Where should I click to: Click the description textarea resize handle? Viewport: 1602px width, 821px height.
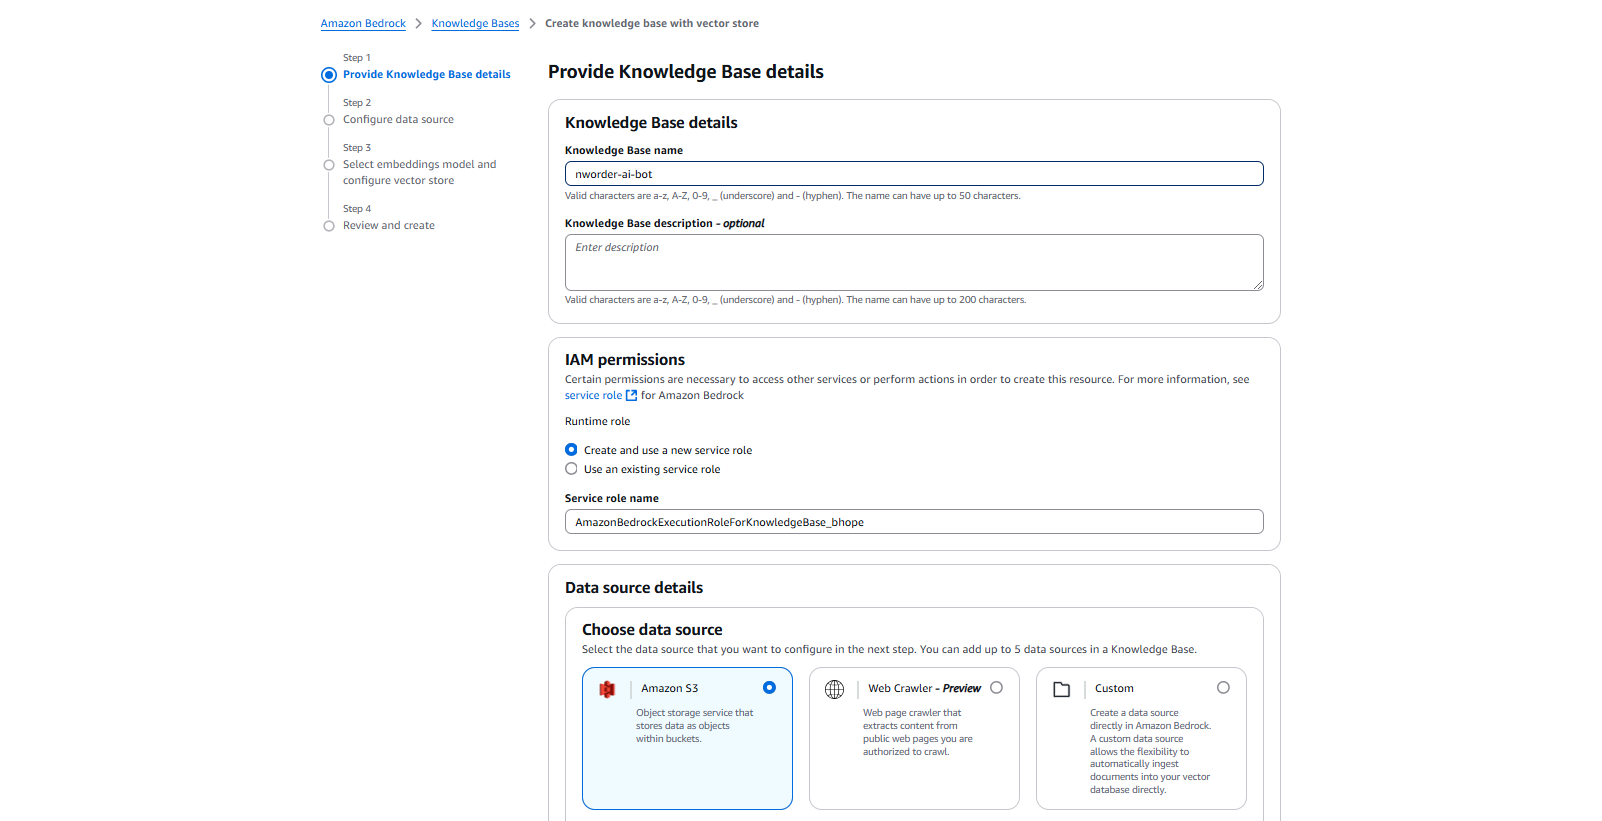1258,285
